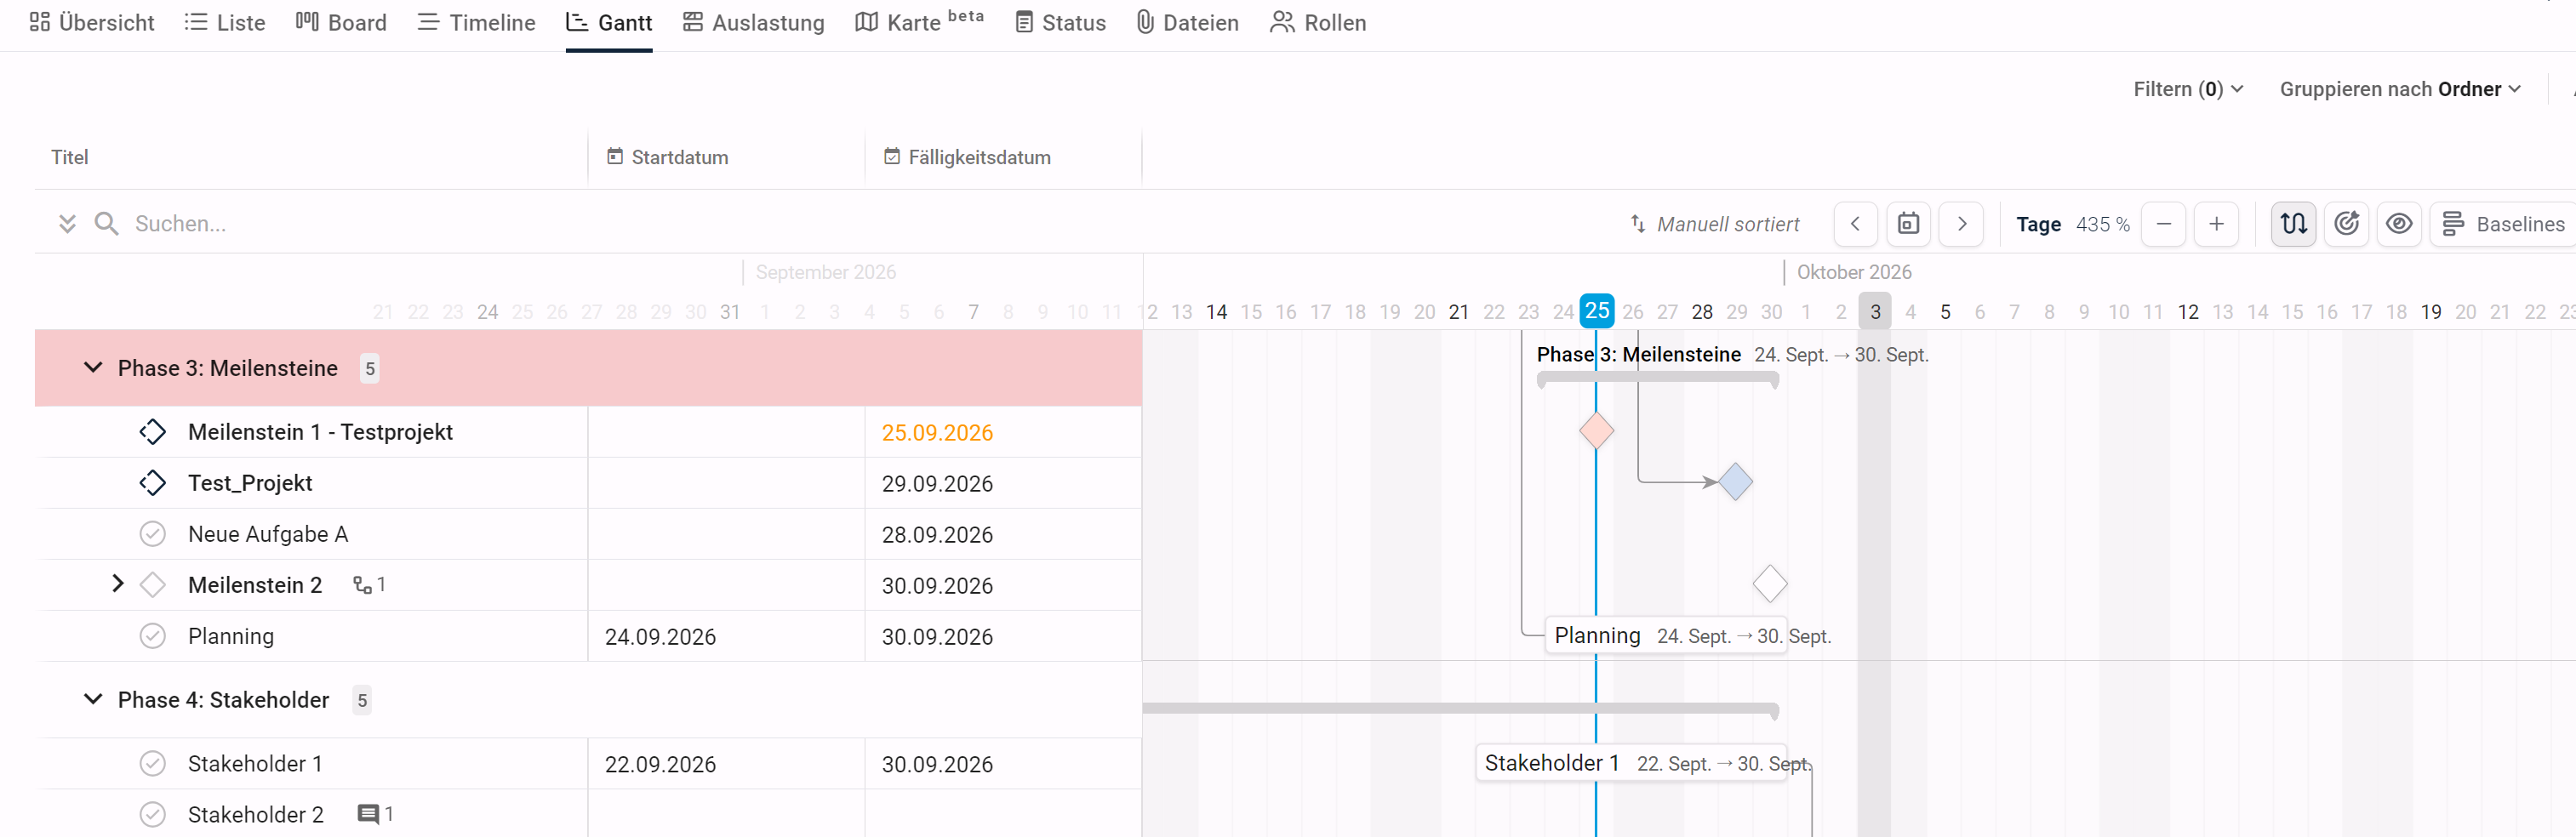Toggle the eye visibility icon
2576x837 pixels.
2399,224
